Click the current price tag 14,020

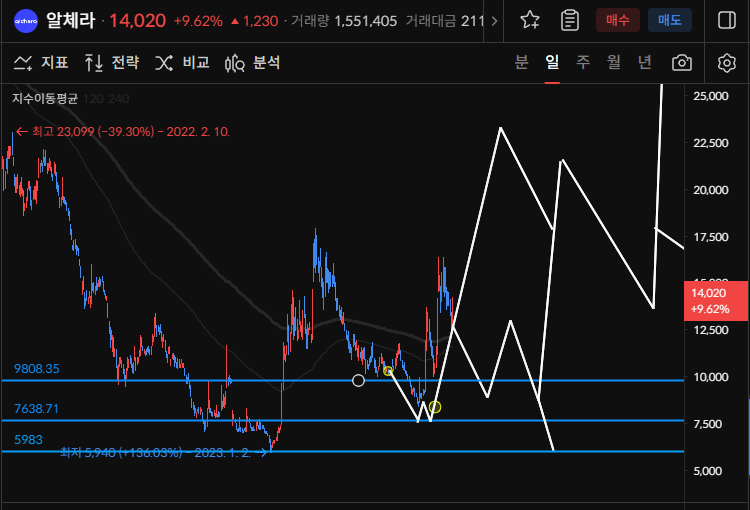tap(716, 301)
